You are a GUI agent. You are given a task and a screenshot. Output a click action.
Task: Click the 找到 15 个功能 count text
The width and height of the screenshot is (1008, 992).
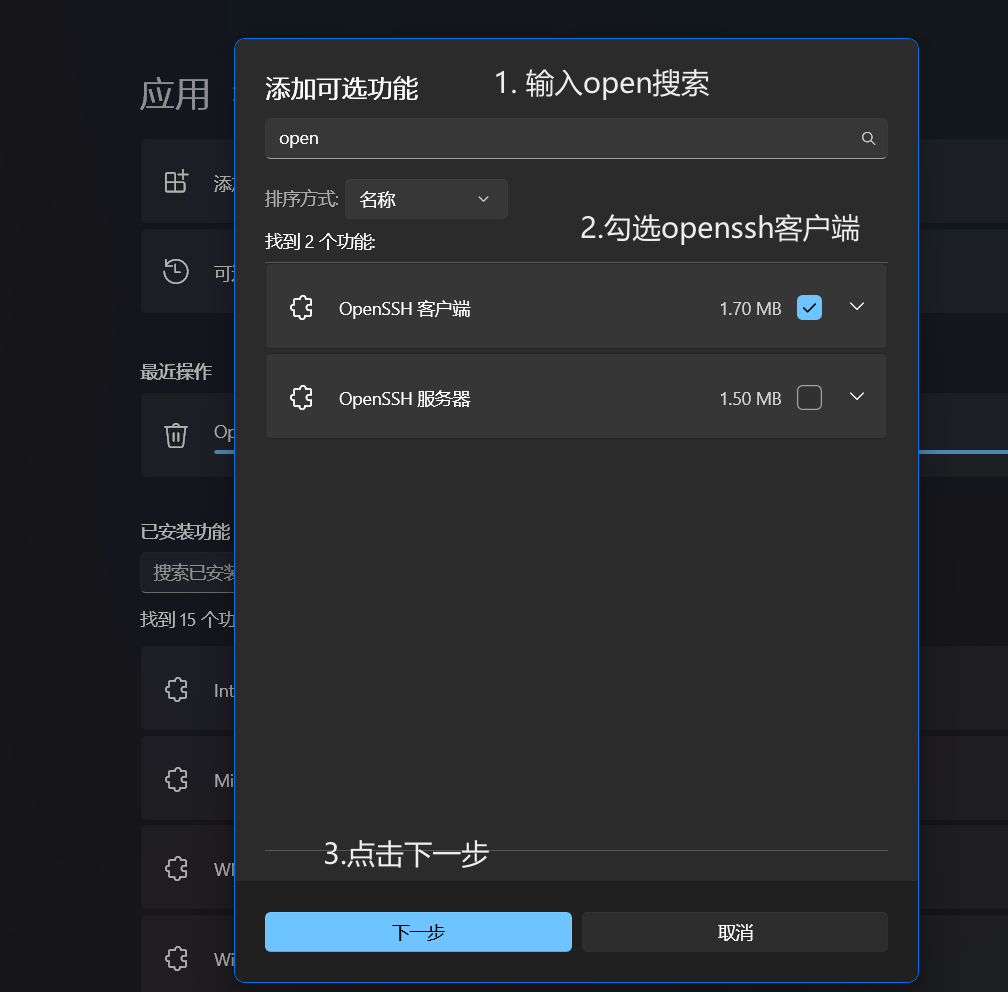(x=187, y=619)
